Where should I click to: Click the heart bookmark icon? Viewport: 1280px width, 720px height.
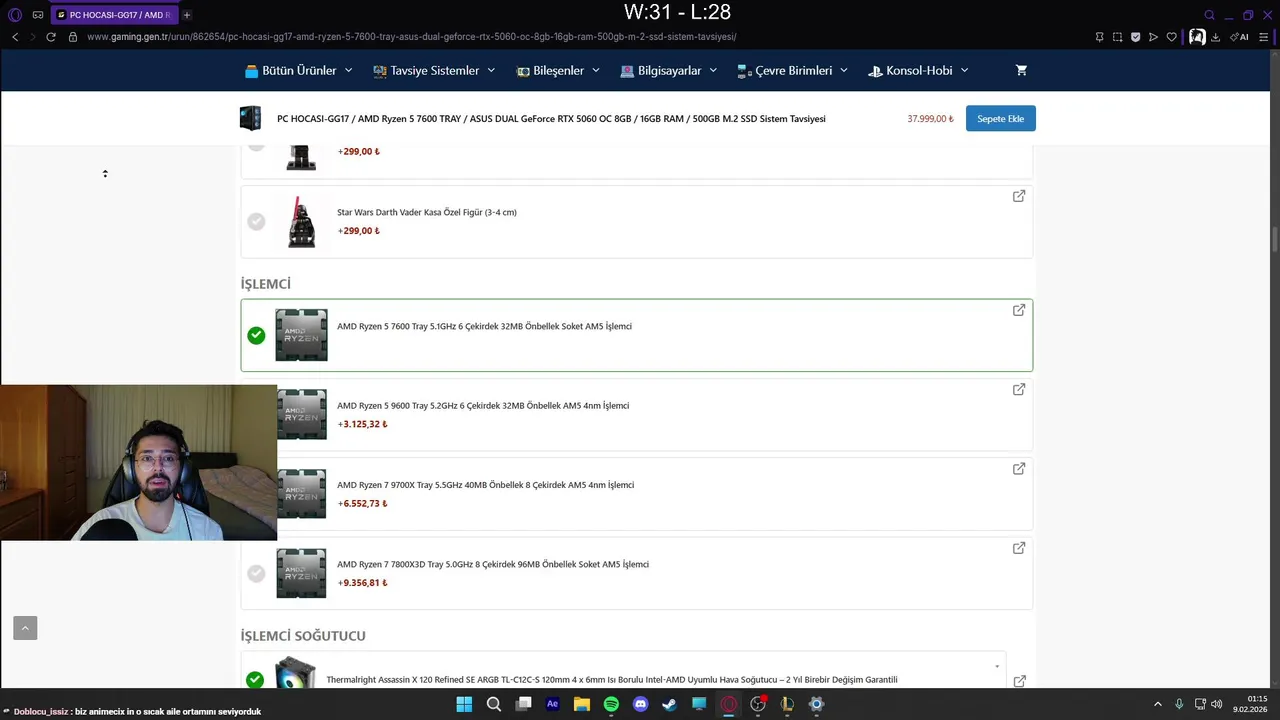[x=1172, y=37]
